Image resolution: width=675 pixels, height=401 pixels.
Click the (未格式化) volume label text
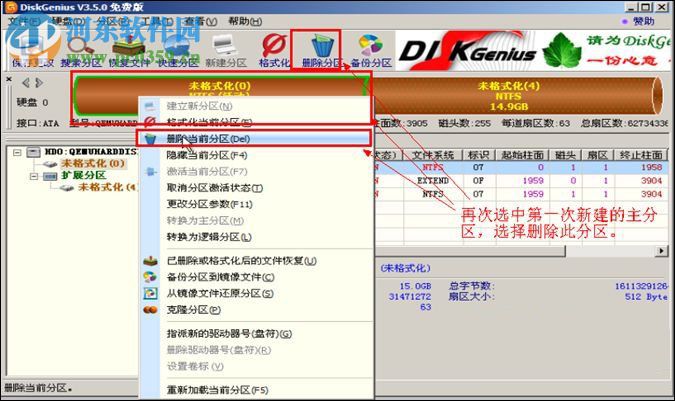pos(405,268)
